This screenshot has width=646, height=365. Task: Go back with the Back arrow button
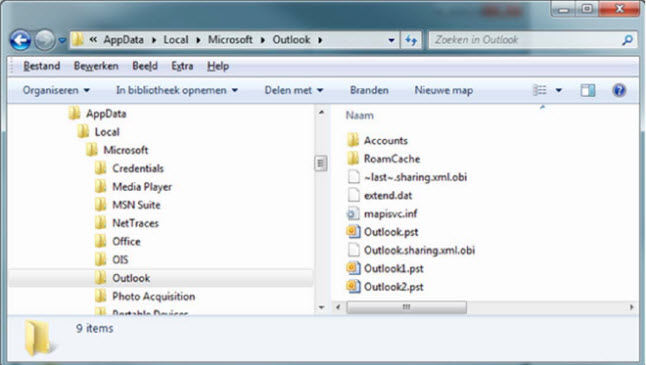pos(20,40)
